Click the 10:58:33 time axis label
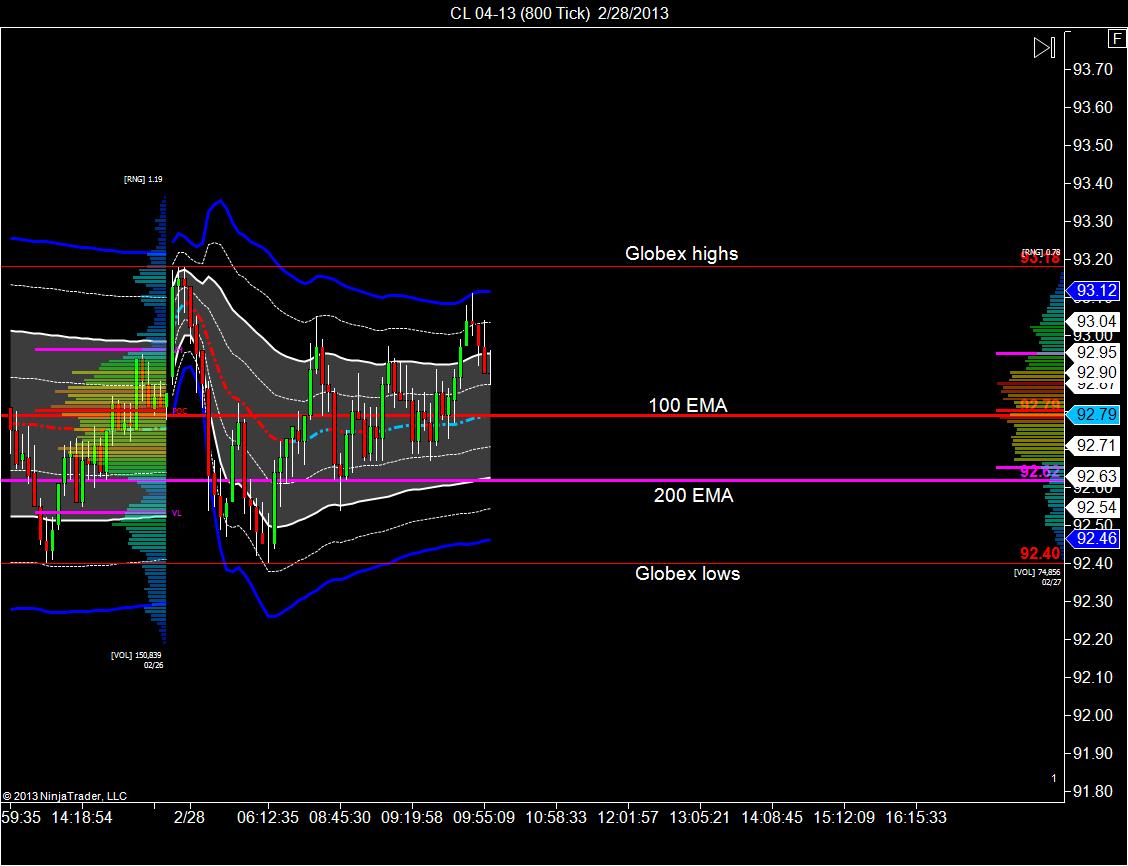 tap(556, 818)
